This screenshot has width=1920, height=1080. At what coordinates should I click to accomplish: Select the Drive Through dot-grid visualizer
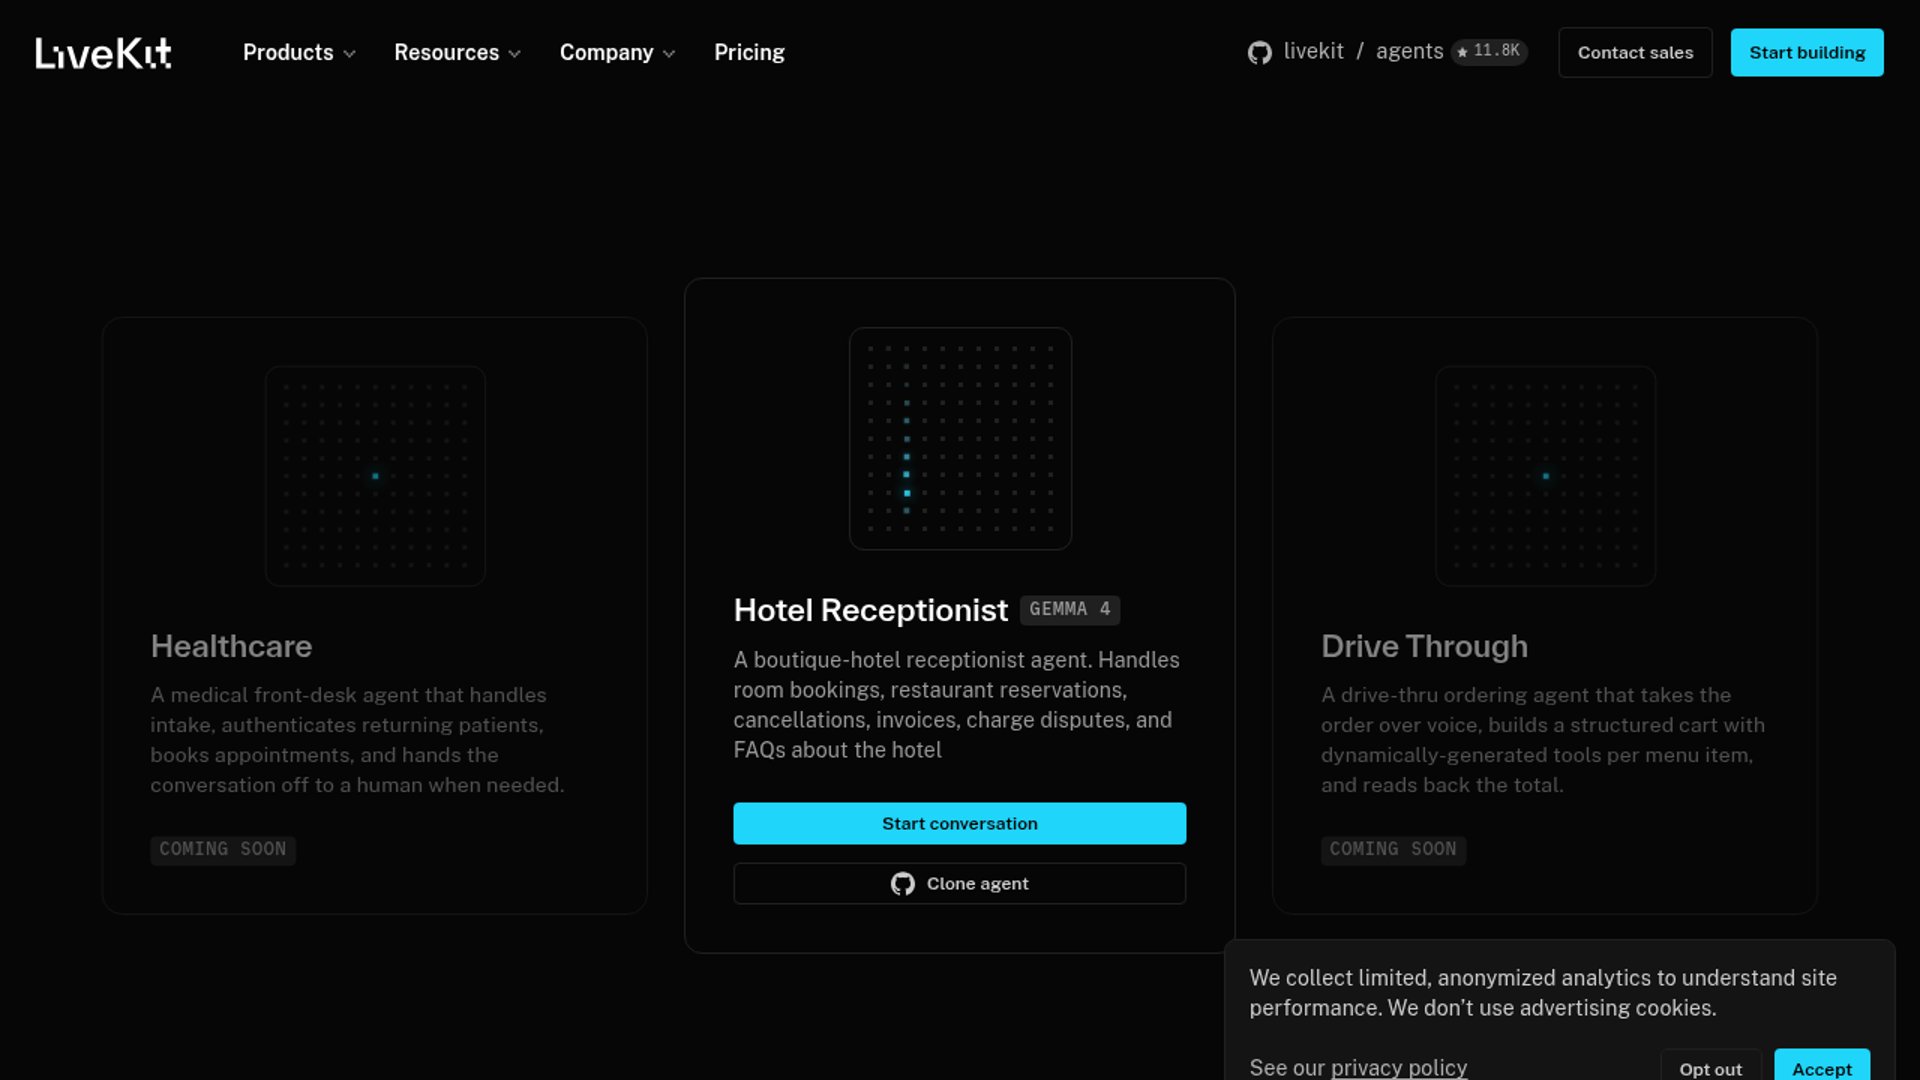(1545, 476)
